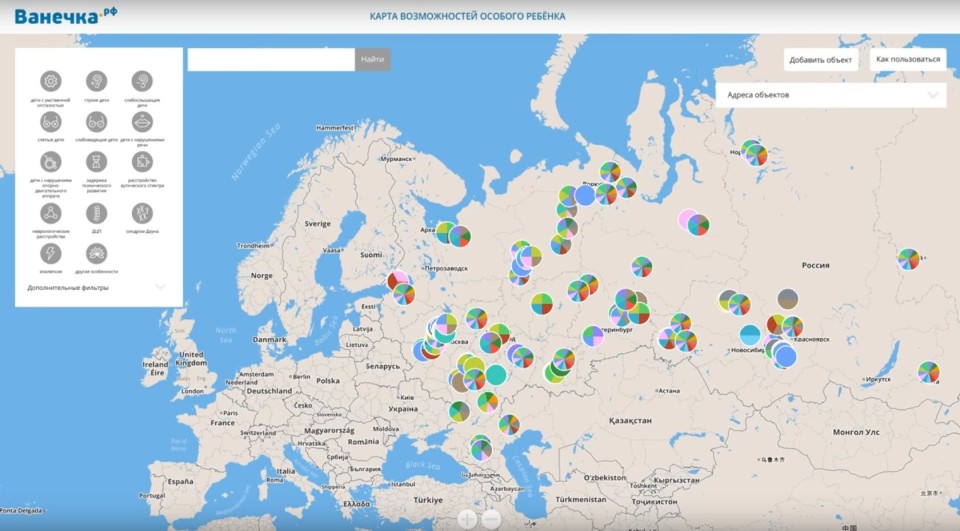Select the hourglass 'задержка психического развития' icon

(x=96, y=161)
